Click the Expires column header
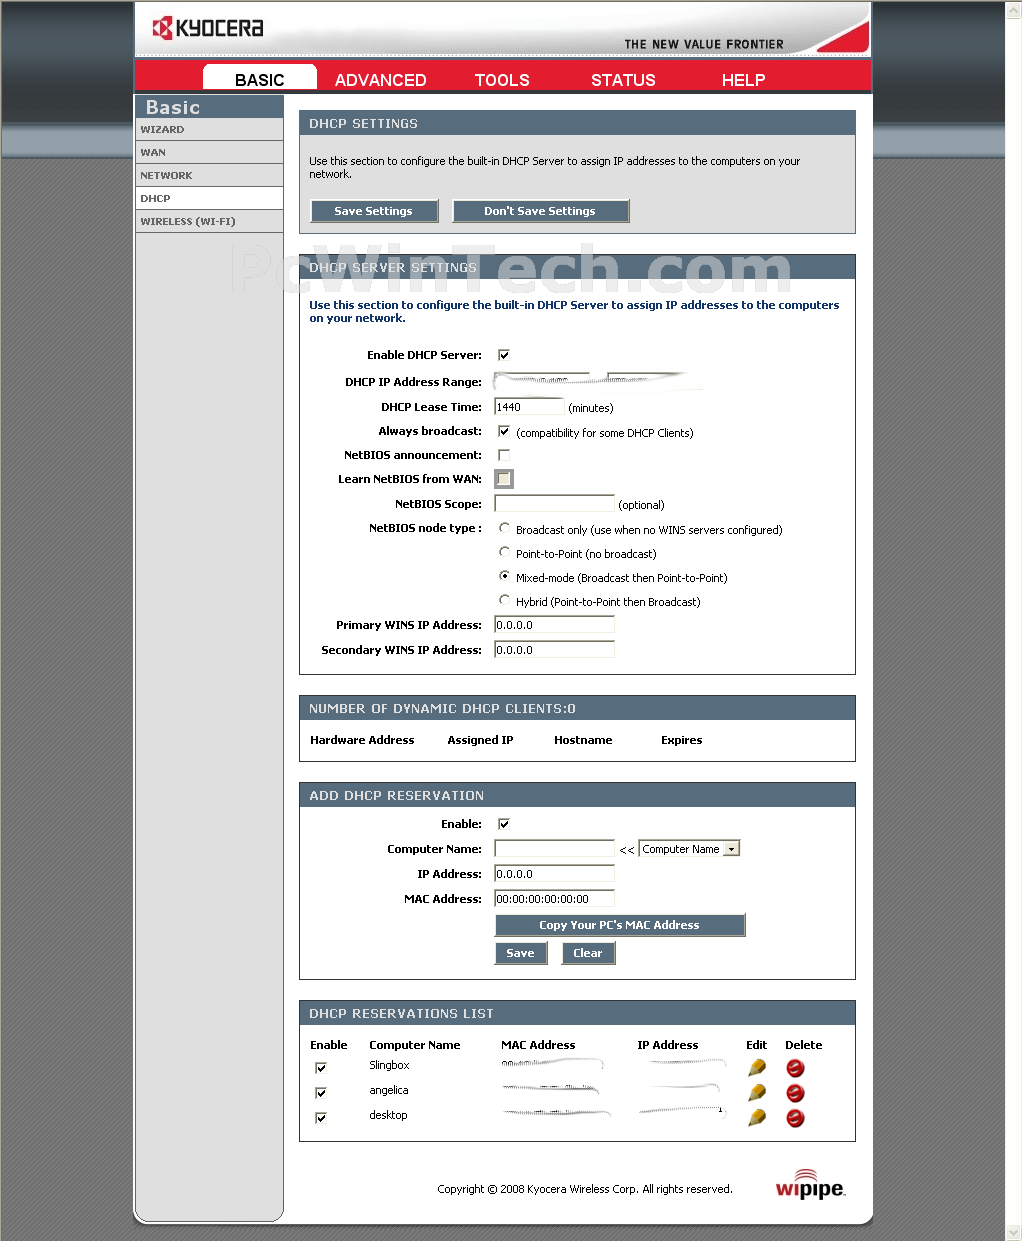 (x=681, y=740)
